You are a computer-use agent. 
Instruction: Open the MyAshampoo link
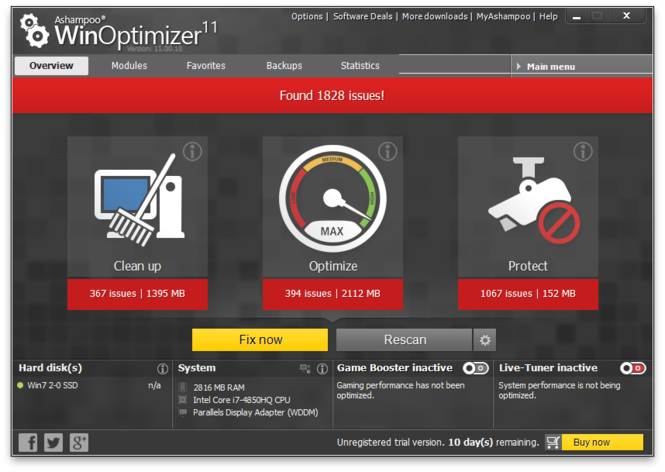coord(503,17)
